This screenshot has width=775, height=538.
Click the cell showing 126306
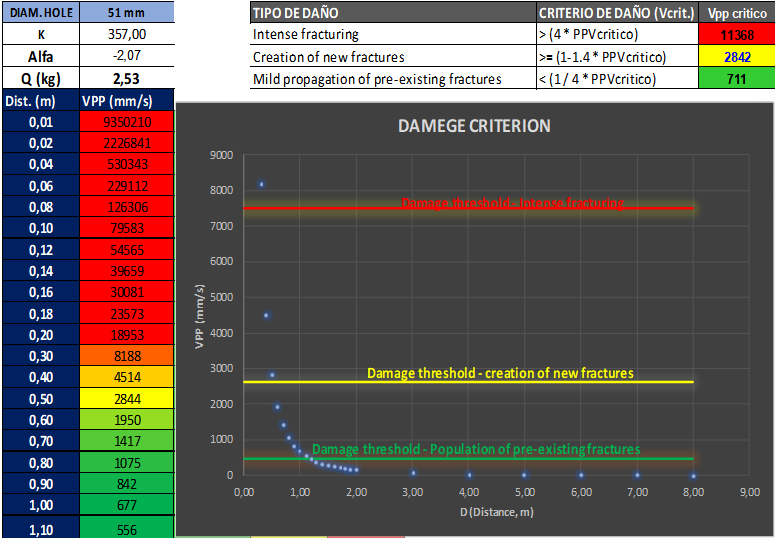(x=127, y=207)
